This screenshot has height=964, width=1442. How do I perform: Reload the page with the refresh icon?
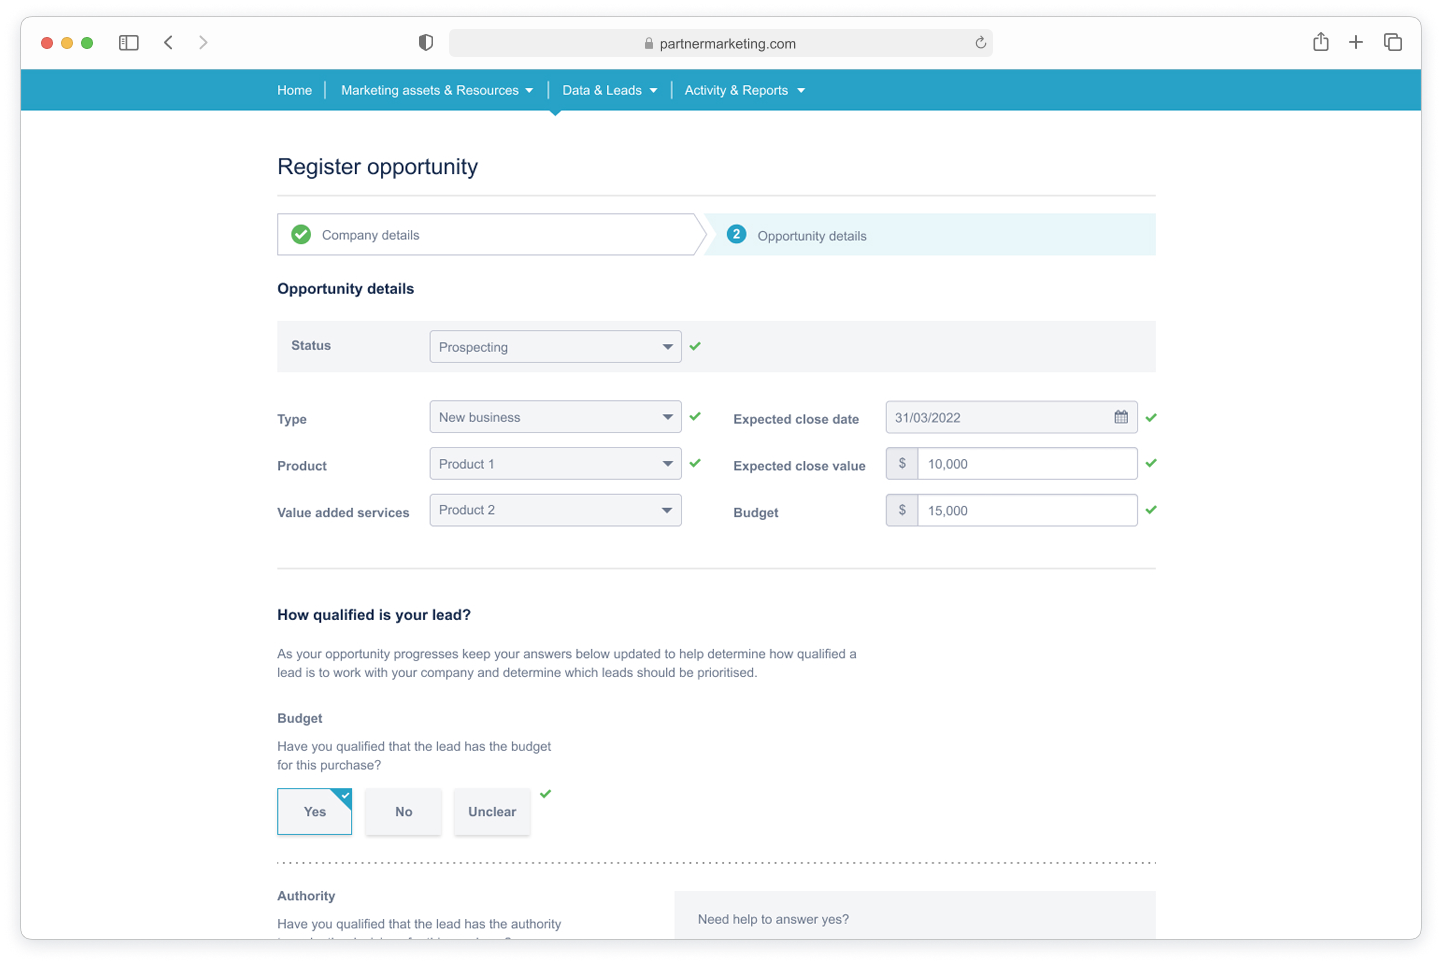[x=980, y=43]
